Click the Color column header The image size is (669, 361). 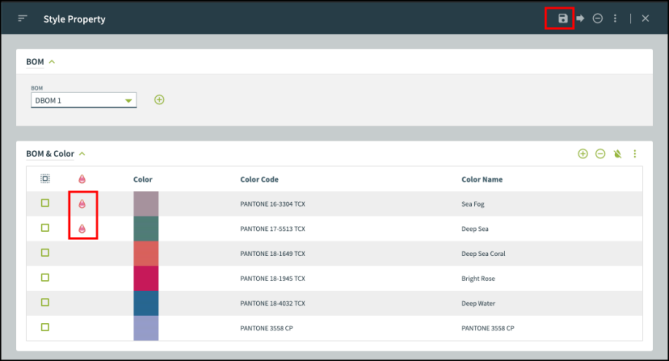(143, 179)
